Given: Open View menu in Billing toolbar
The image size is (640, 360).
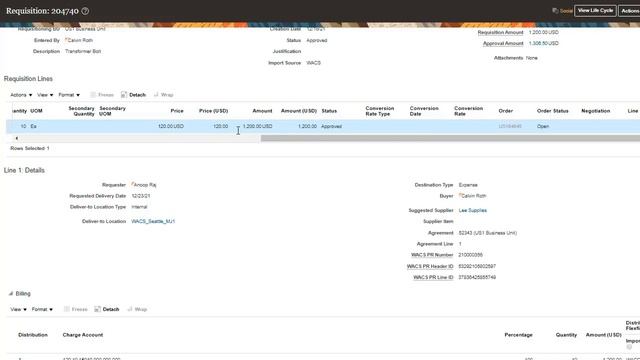Looking at the screenshot, I should coord(18,309).
